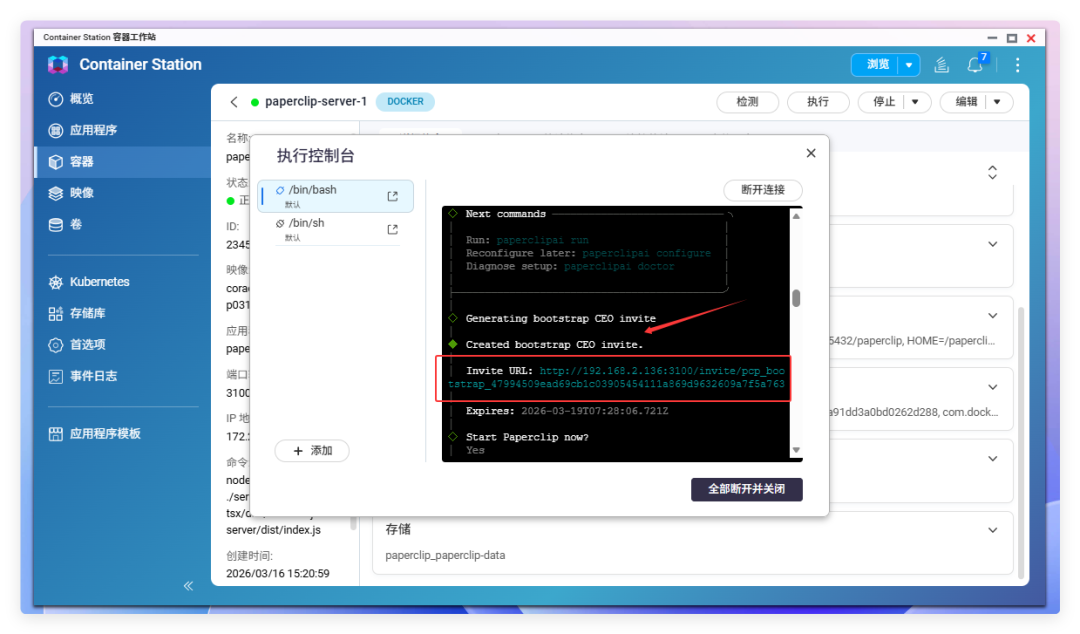Open /bin/sh in new window icon

click(x=393, y=229)
